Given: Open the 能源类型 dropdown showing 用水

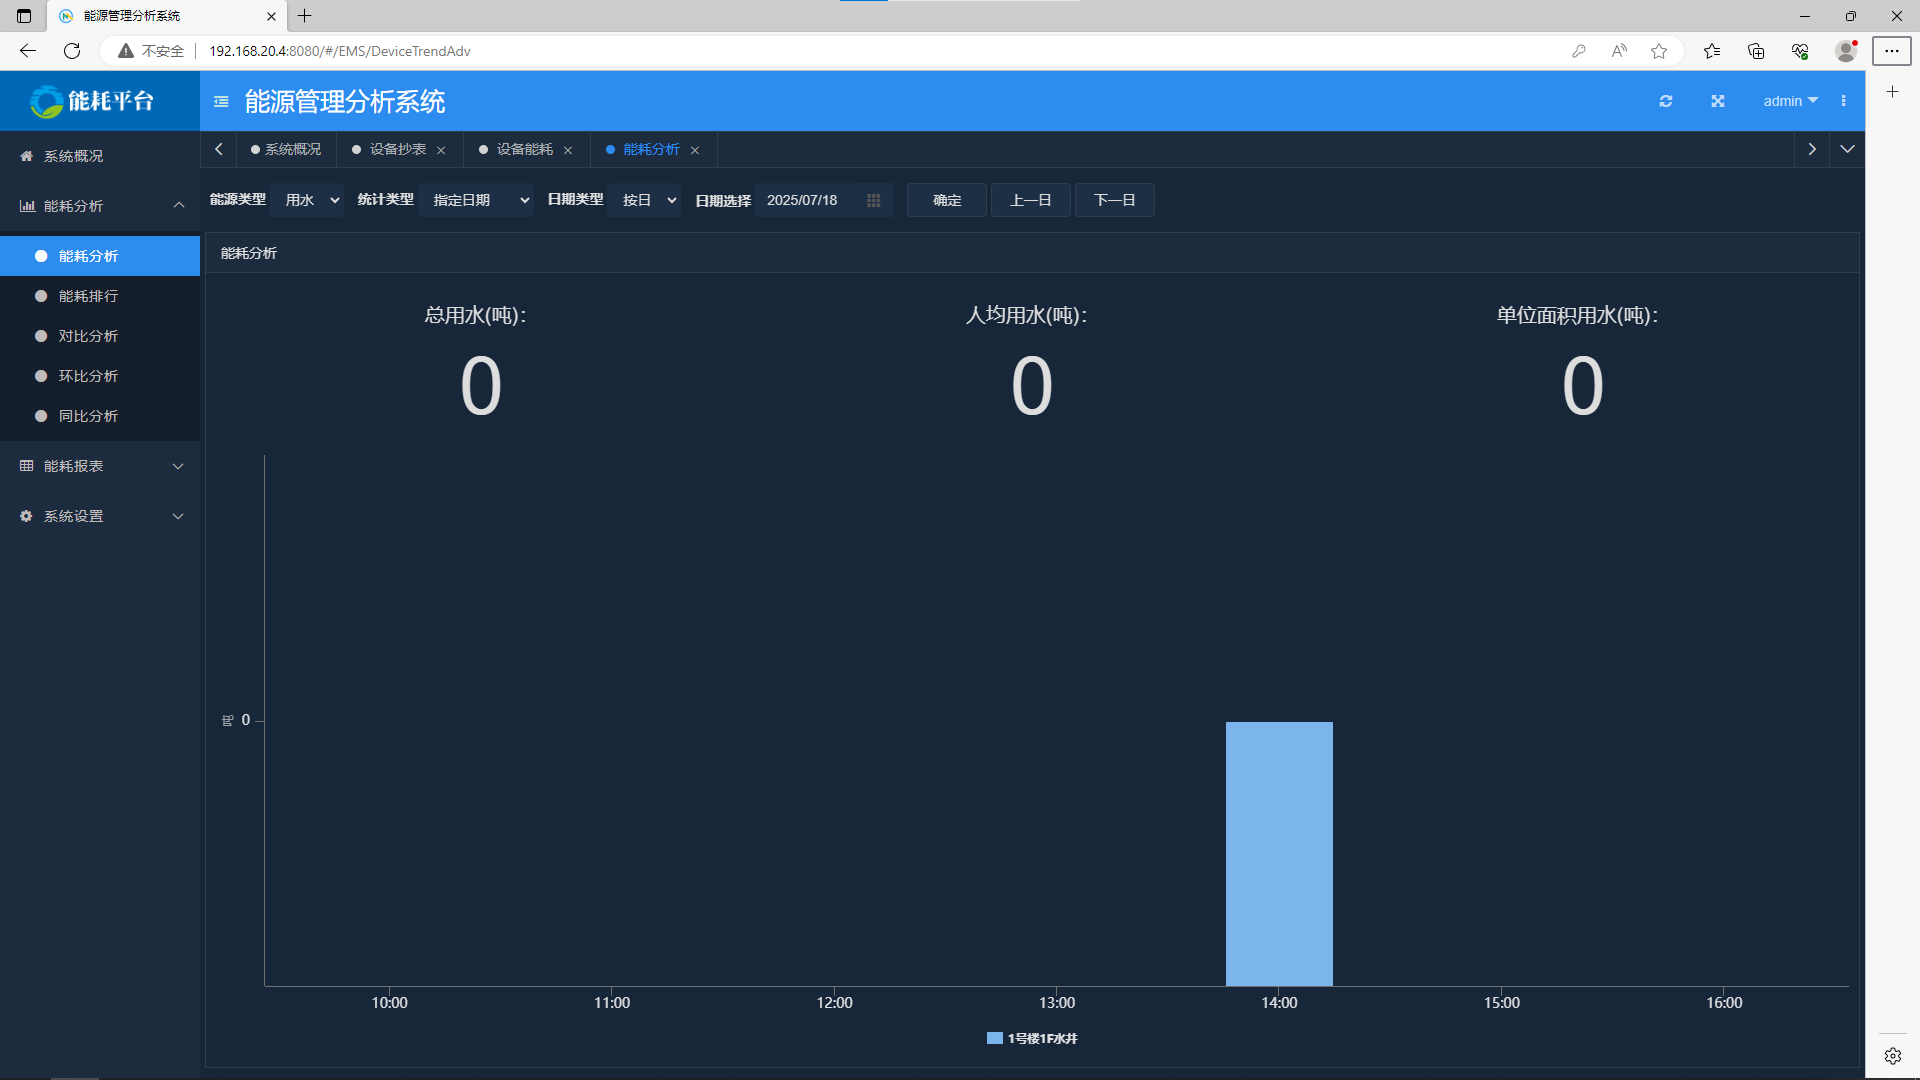Looking at the screenshot, I should click(307, 200).
